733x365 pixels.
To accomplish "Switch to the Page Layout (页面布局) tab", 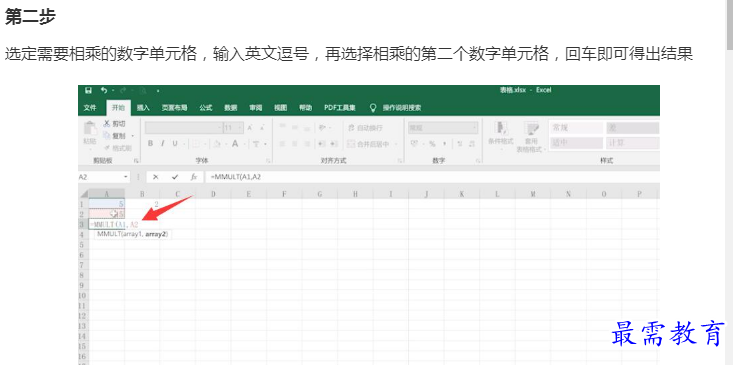I will point(174,108).
